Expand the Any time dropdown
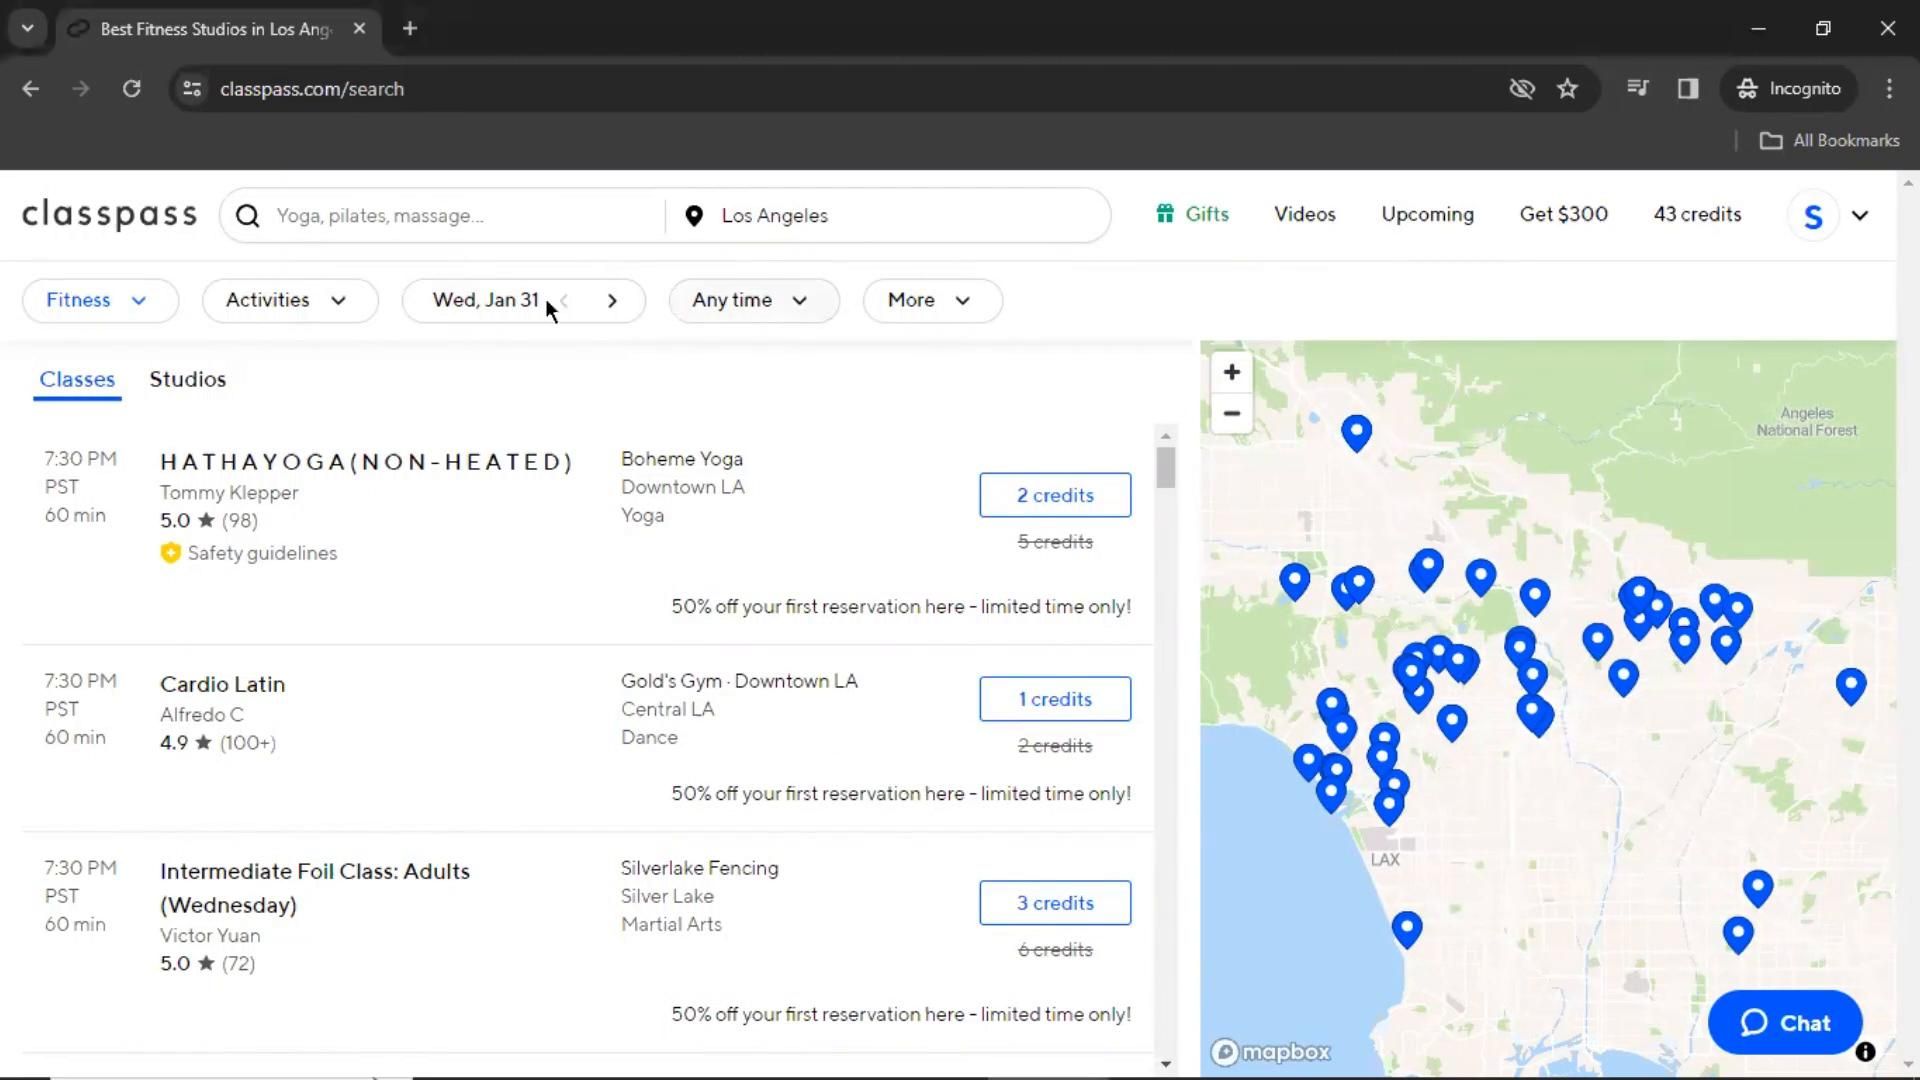The height and width of the screenshot is (1080, 1920). click(x=752, y=301)
